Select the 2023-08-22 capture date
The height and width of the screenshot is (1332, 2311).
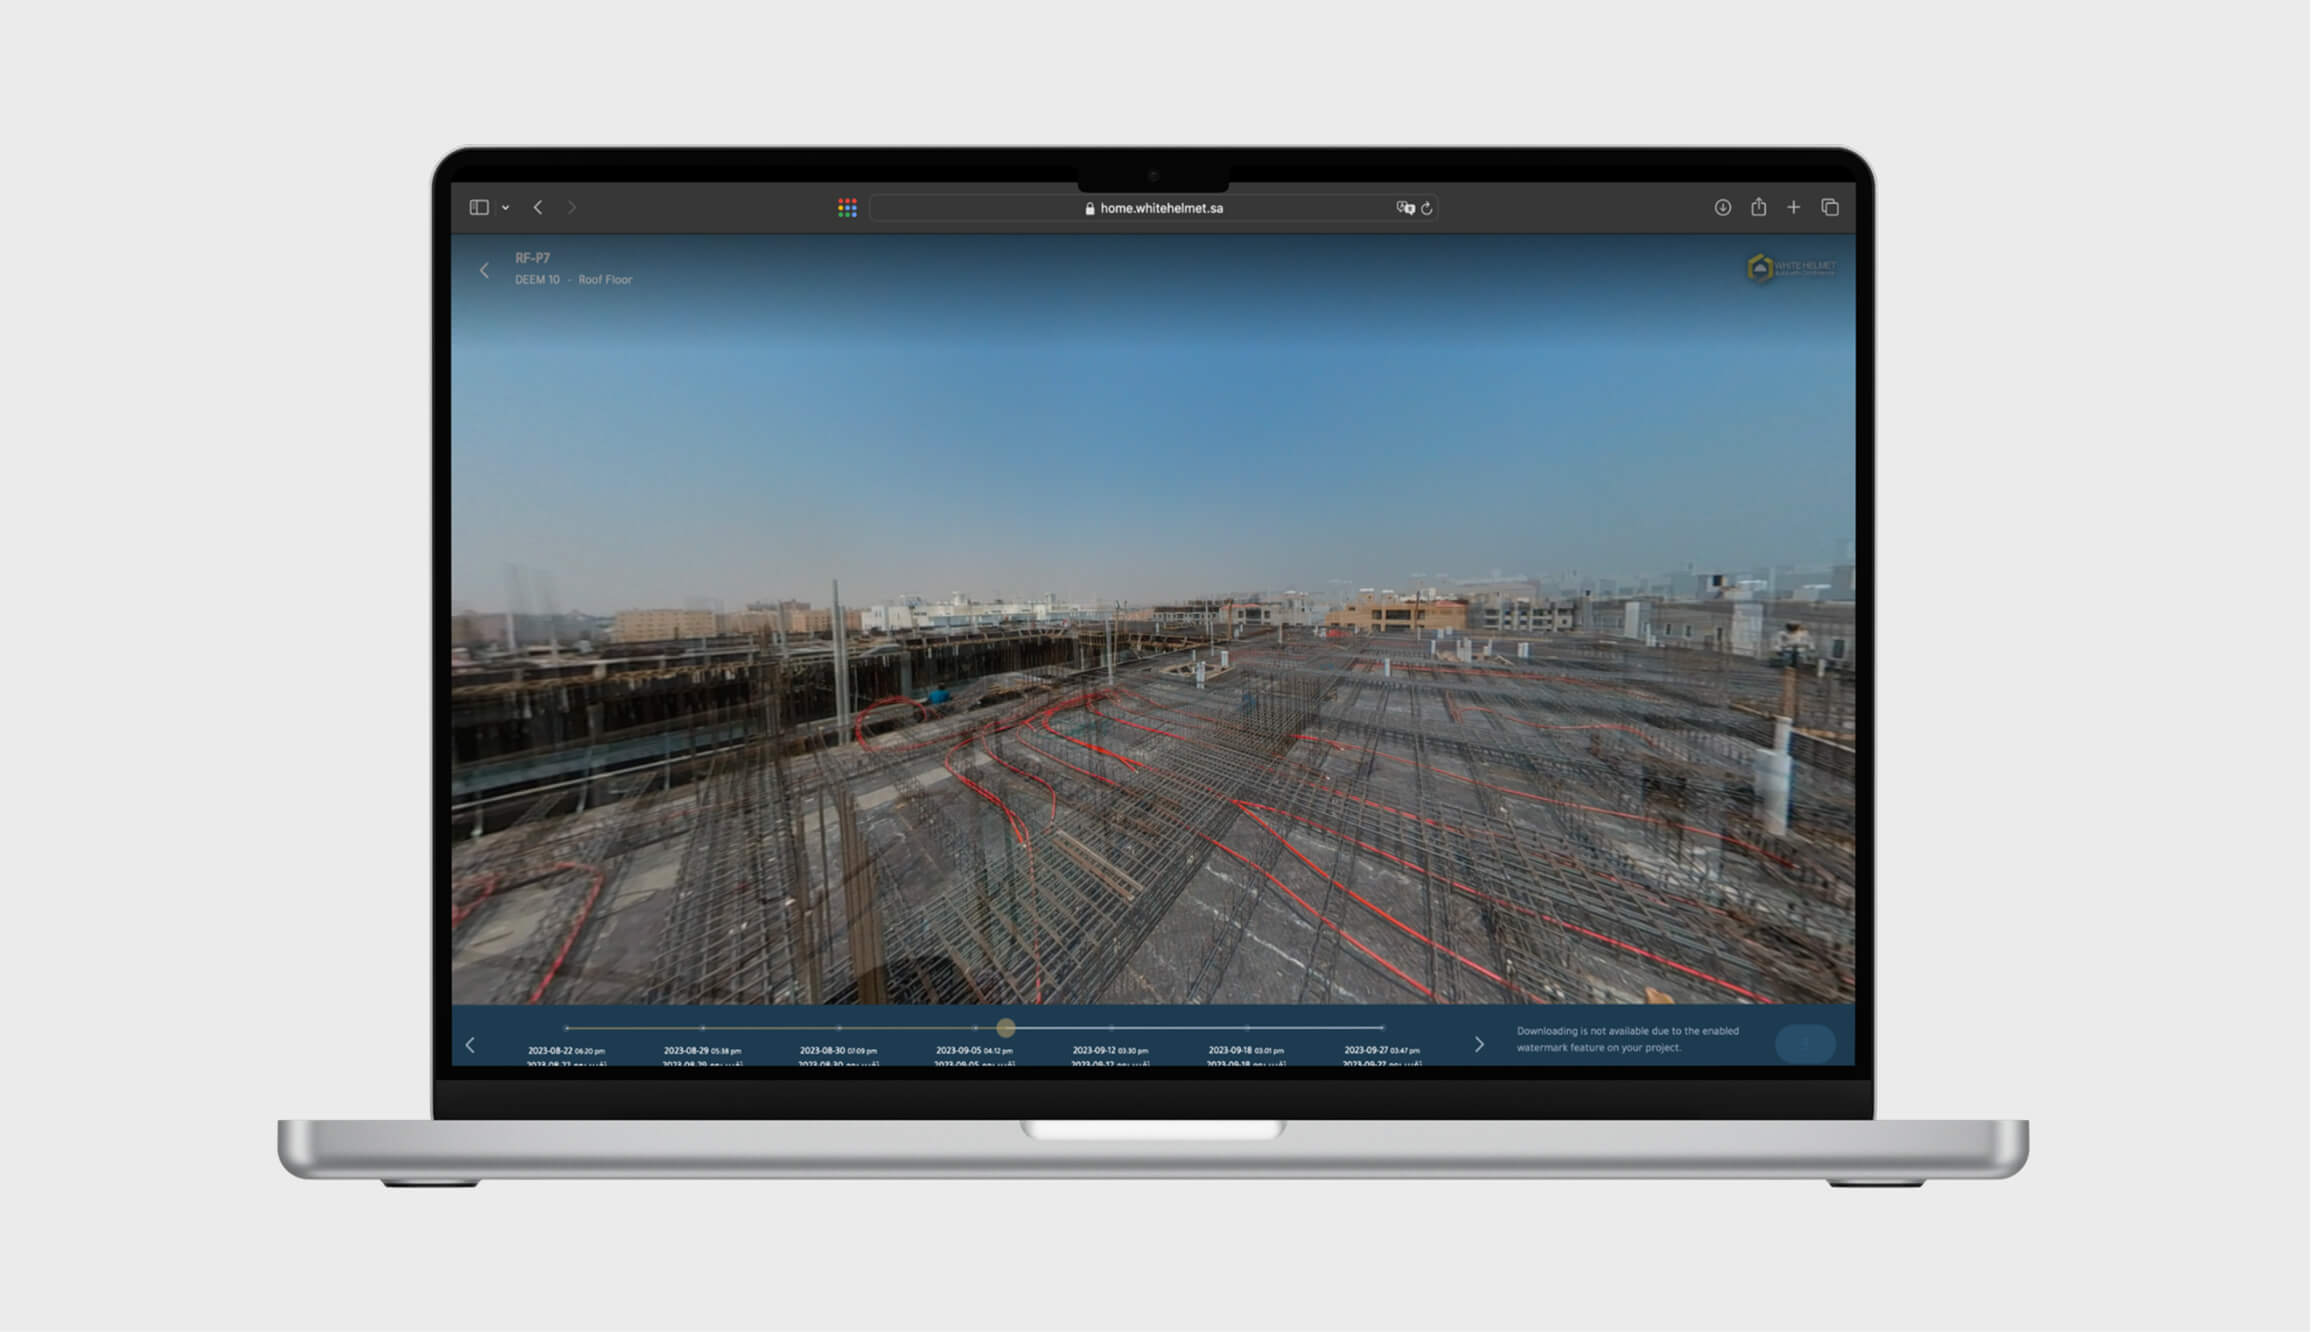(x=566, y=1050)
